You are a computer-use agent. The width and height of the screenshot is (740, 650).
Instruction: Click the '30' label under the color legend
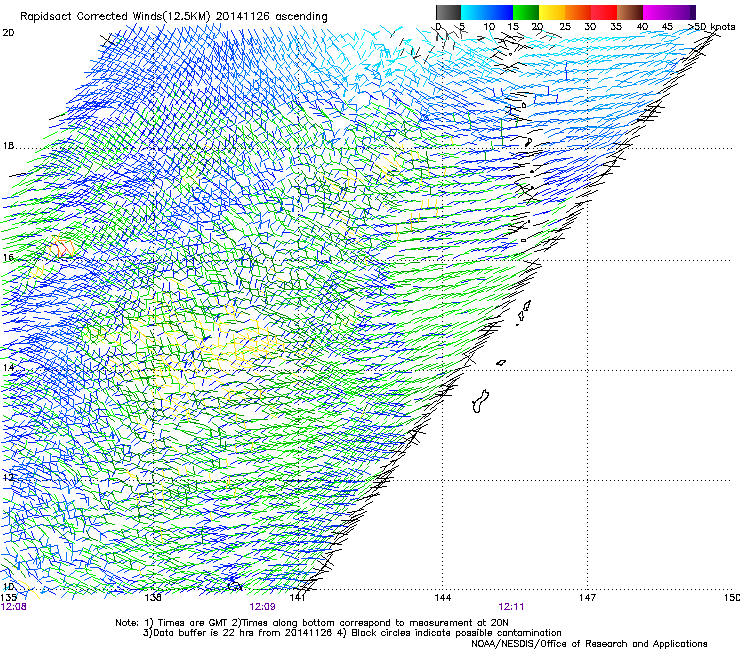click(x=590, y=26)
